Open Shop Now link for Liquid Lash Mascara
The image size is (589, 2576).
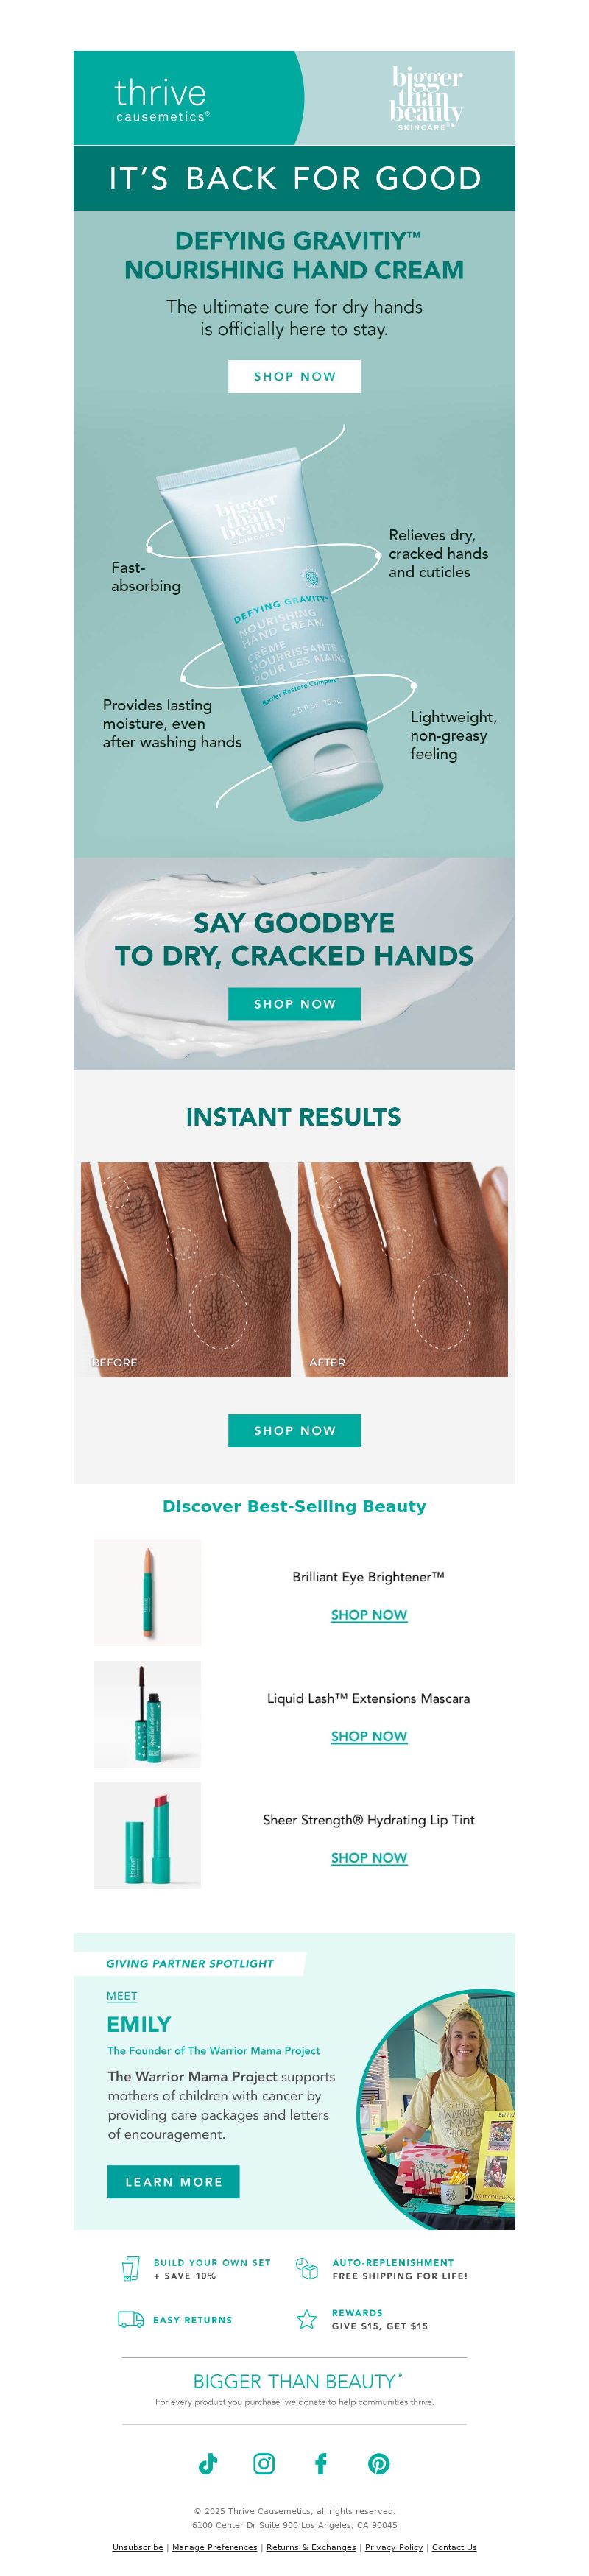coord(369,1736)
